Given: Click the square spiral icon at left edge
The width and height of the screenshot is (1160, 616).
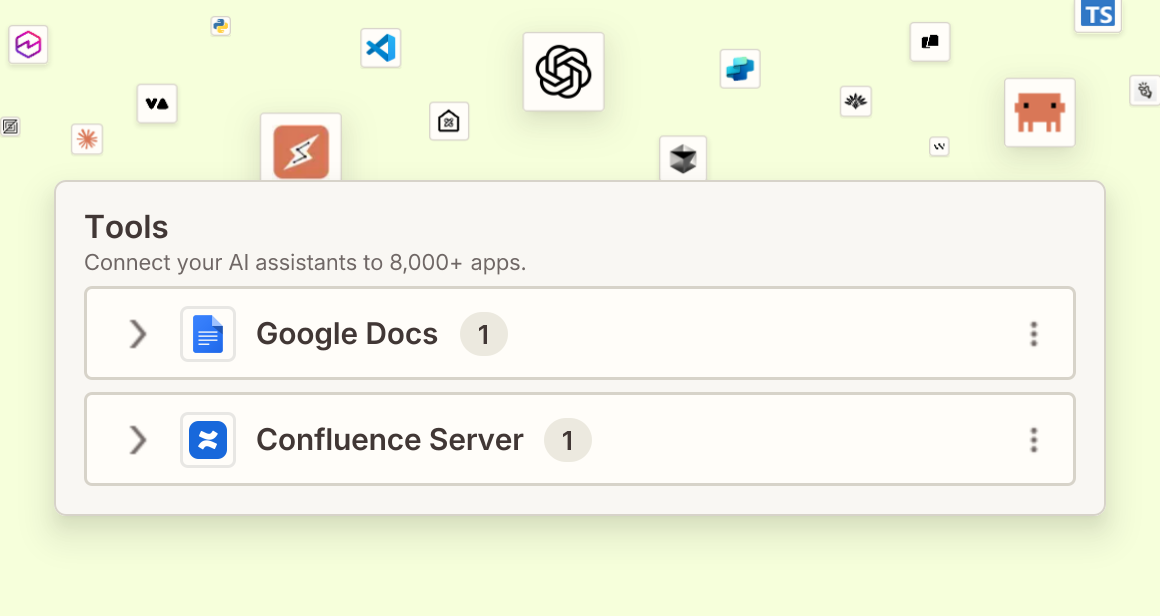Looking at the screenshot, I should click(10, 126).
